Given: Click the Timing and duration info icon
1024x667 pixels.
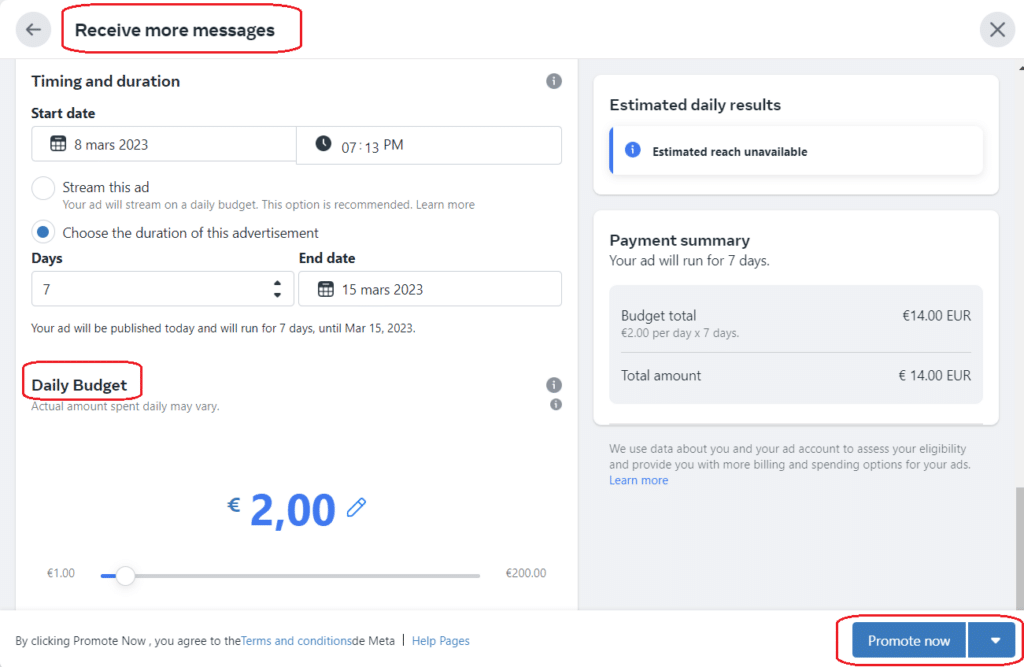Looking at the screenshot, I should coord(554,81).
